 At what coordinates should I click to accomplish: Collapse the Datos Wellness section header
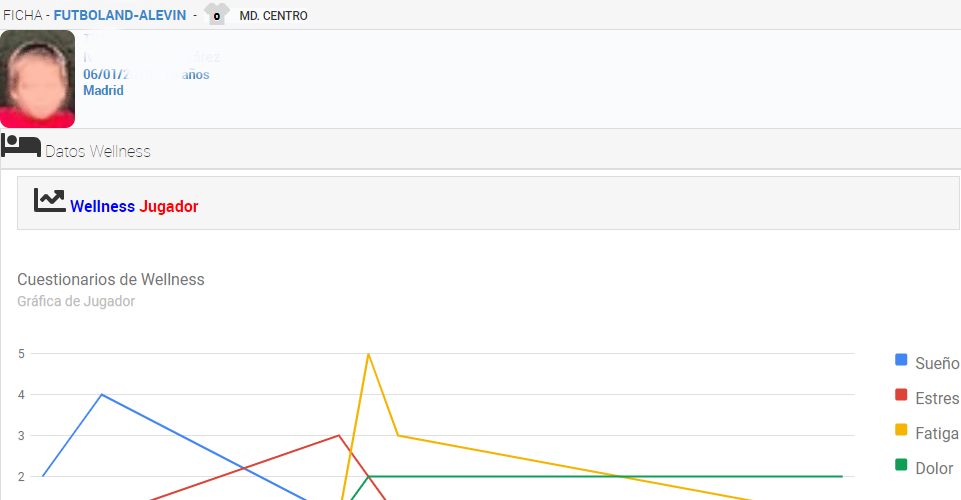click(x=98, y=151)
